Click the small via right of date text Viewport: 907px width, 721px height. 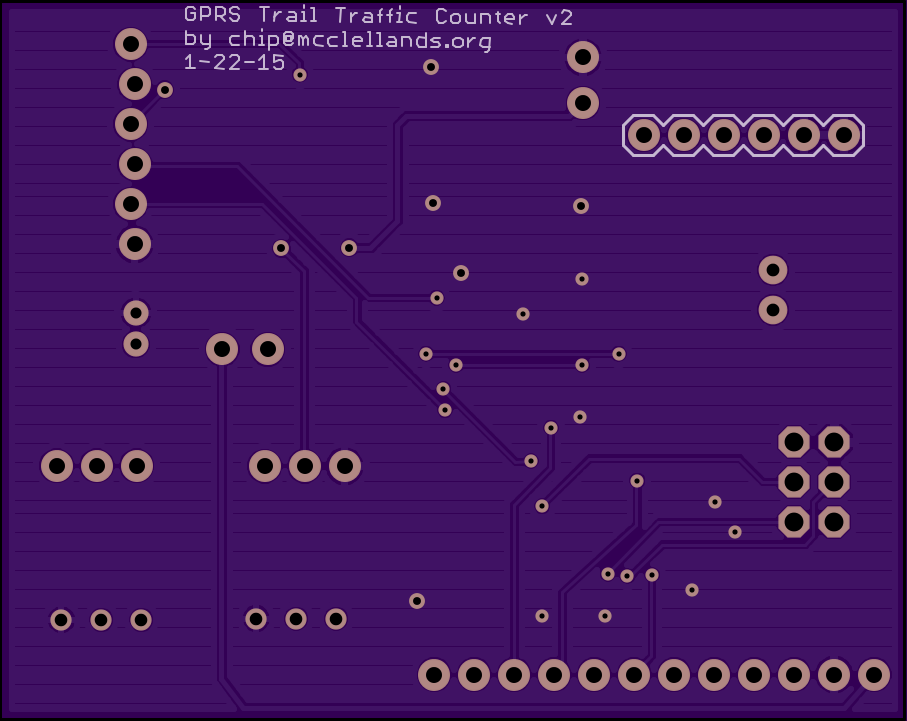pos(300,75)
